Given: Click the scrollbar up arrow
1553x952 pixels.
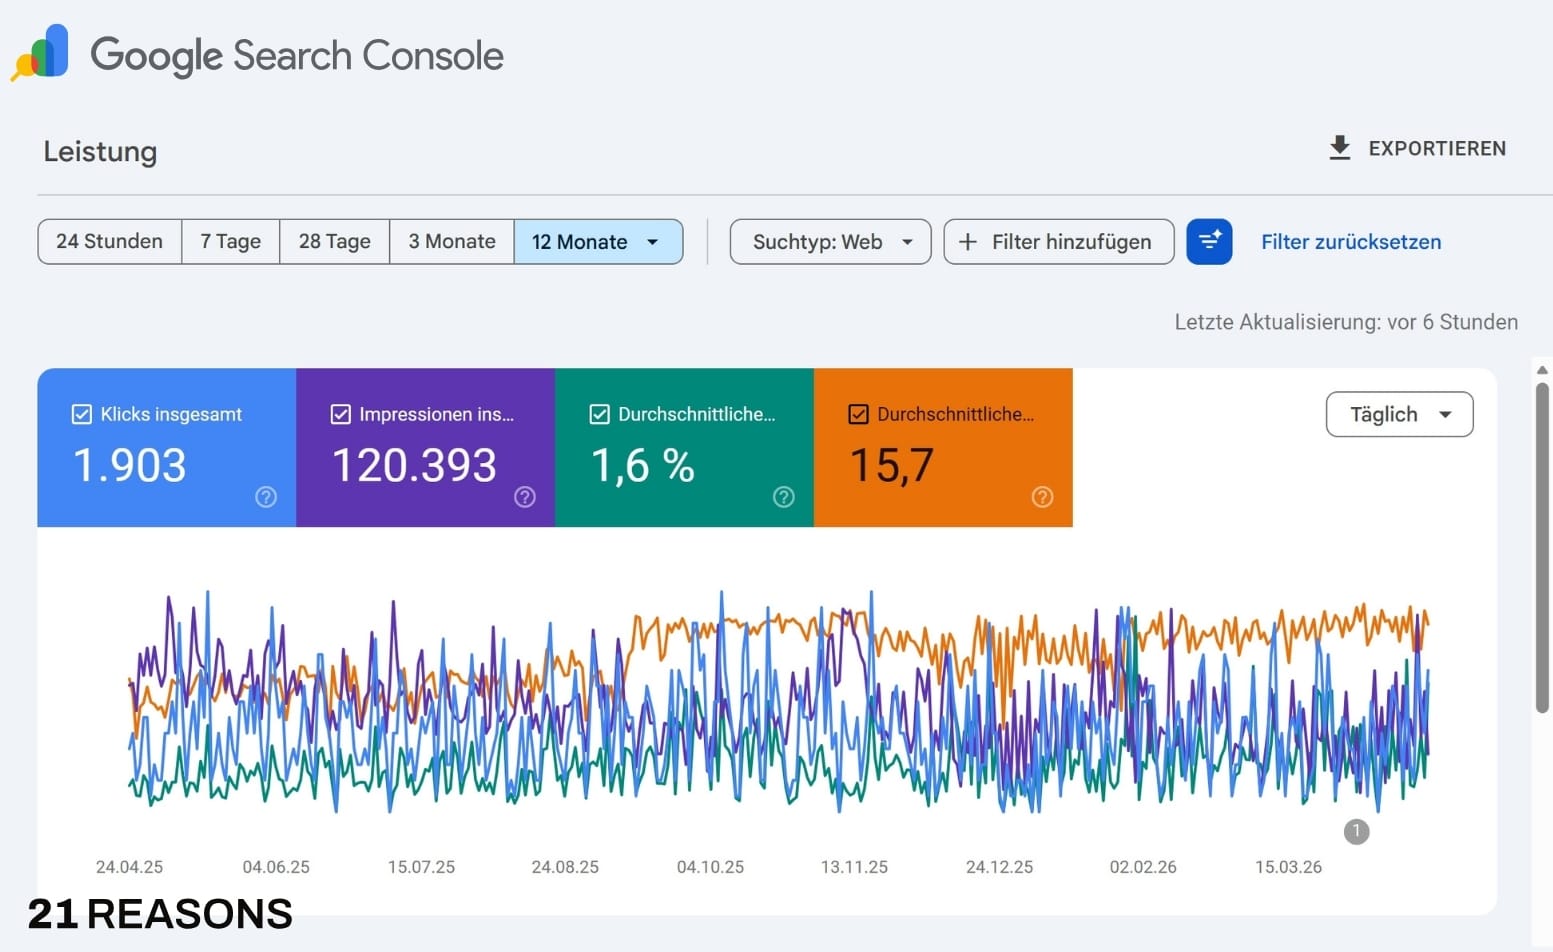Looking at the screenshot, I should pos(1543,370).
